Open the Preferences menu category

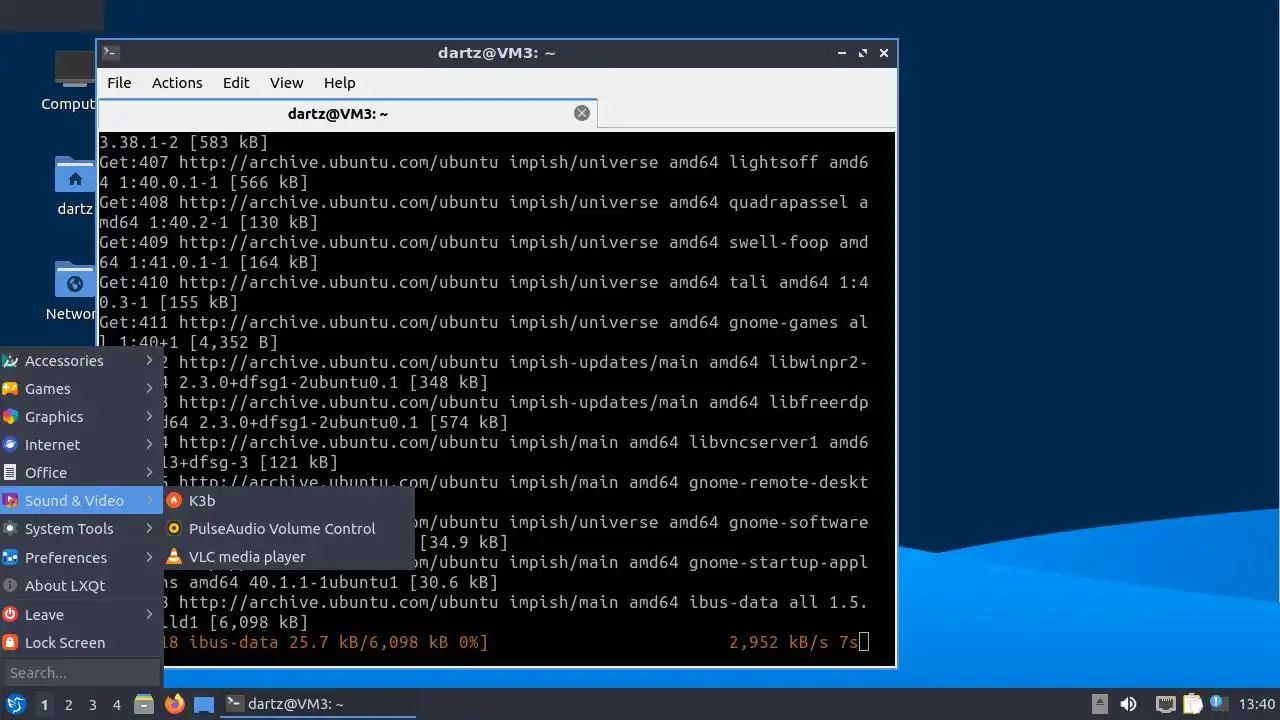click(81, 557)
